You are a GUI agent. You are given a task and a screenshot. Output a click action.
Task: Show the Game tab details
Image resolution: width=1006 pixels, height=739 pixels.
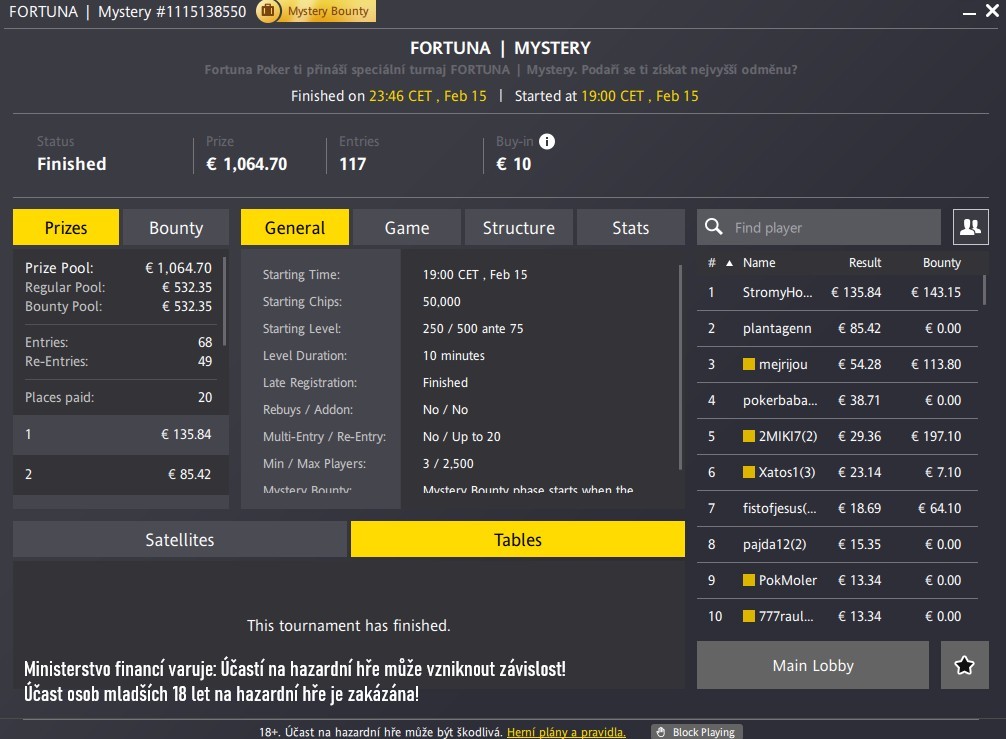point(407,228)
